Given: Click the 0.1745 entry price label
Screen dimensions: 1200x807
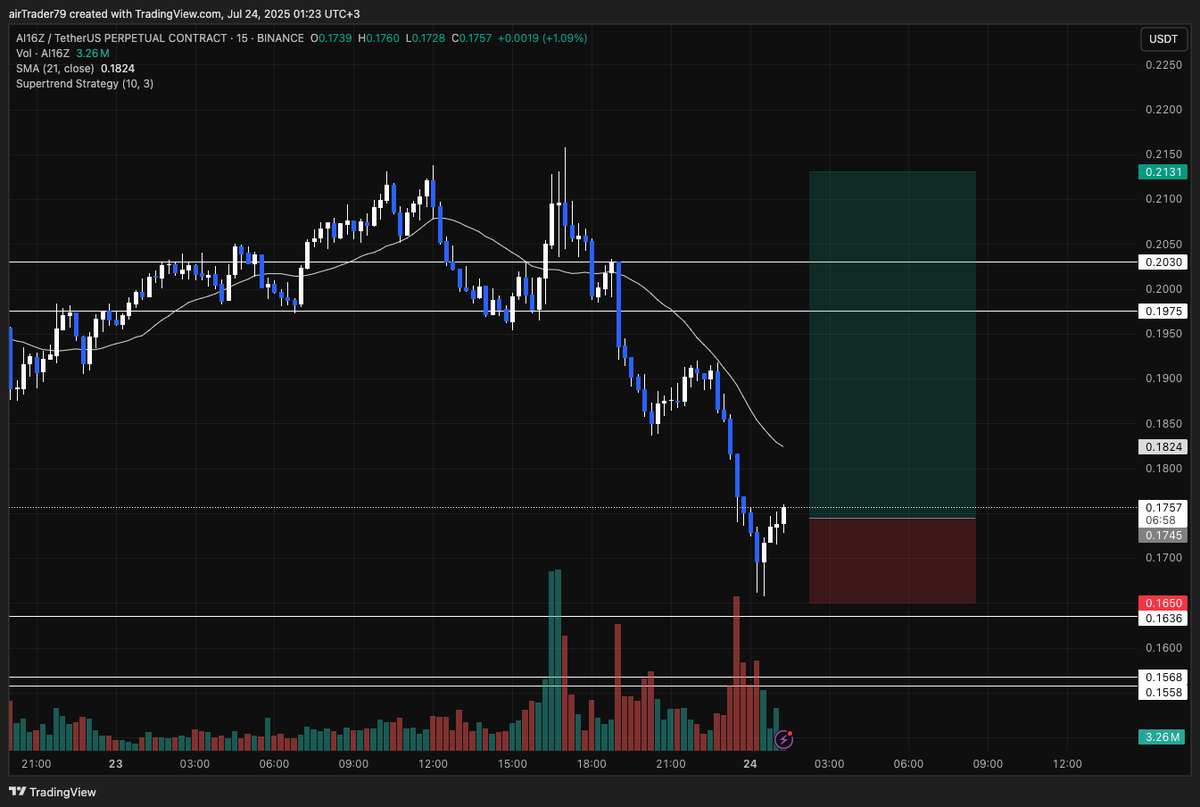Looking at the screenshot, I should pyautogui.click(x=1162, y=536).
